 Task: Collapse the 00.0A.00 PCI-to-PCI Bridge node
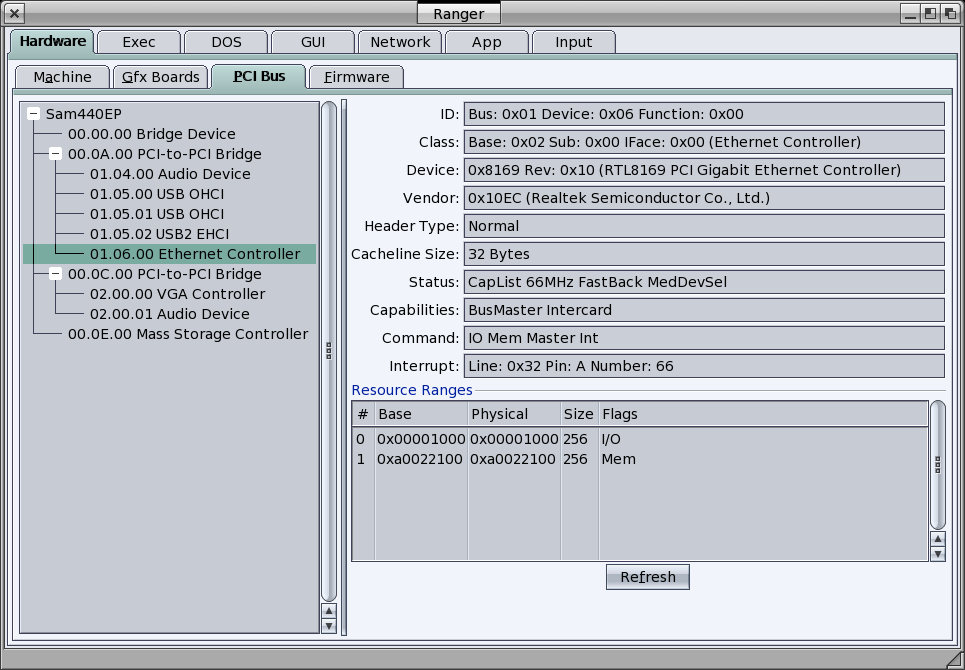coord(56,154)
